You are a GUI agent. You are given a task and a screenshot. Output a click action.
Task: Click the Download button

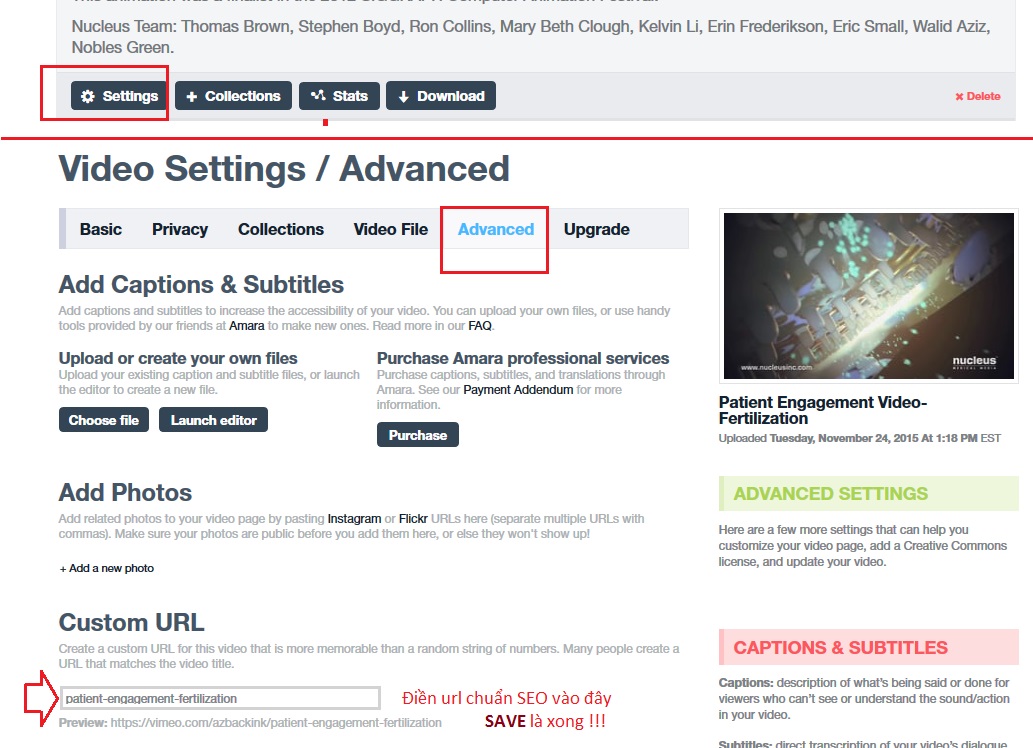(x=441, y=96)
